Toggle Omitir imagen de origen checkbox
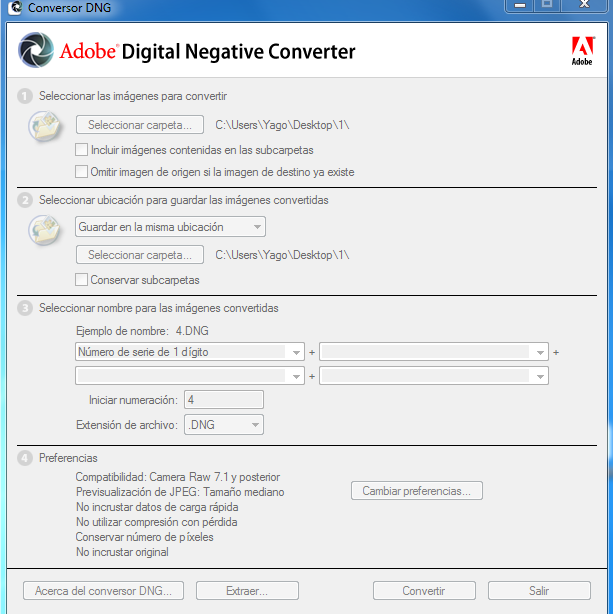The image size is (613, 614). pyautogui.click(x=81, y=172)
